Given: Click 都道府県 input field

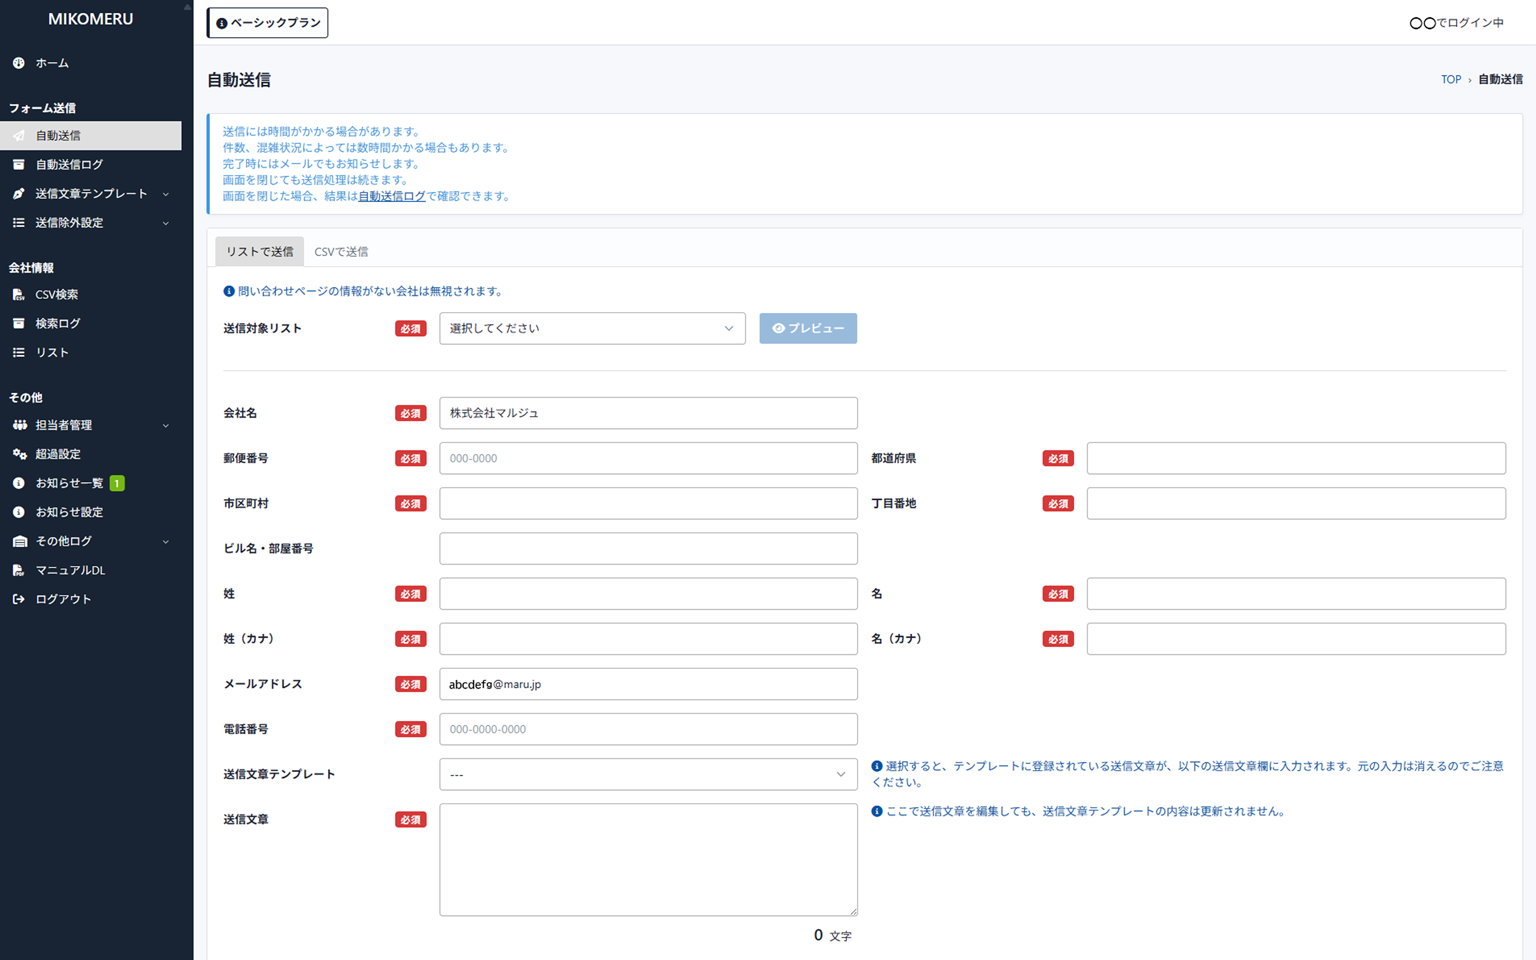Looking at the screenshot, I should [x=1296, y=458].
